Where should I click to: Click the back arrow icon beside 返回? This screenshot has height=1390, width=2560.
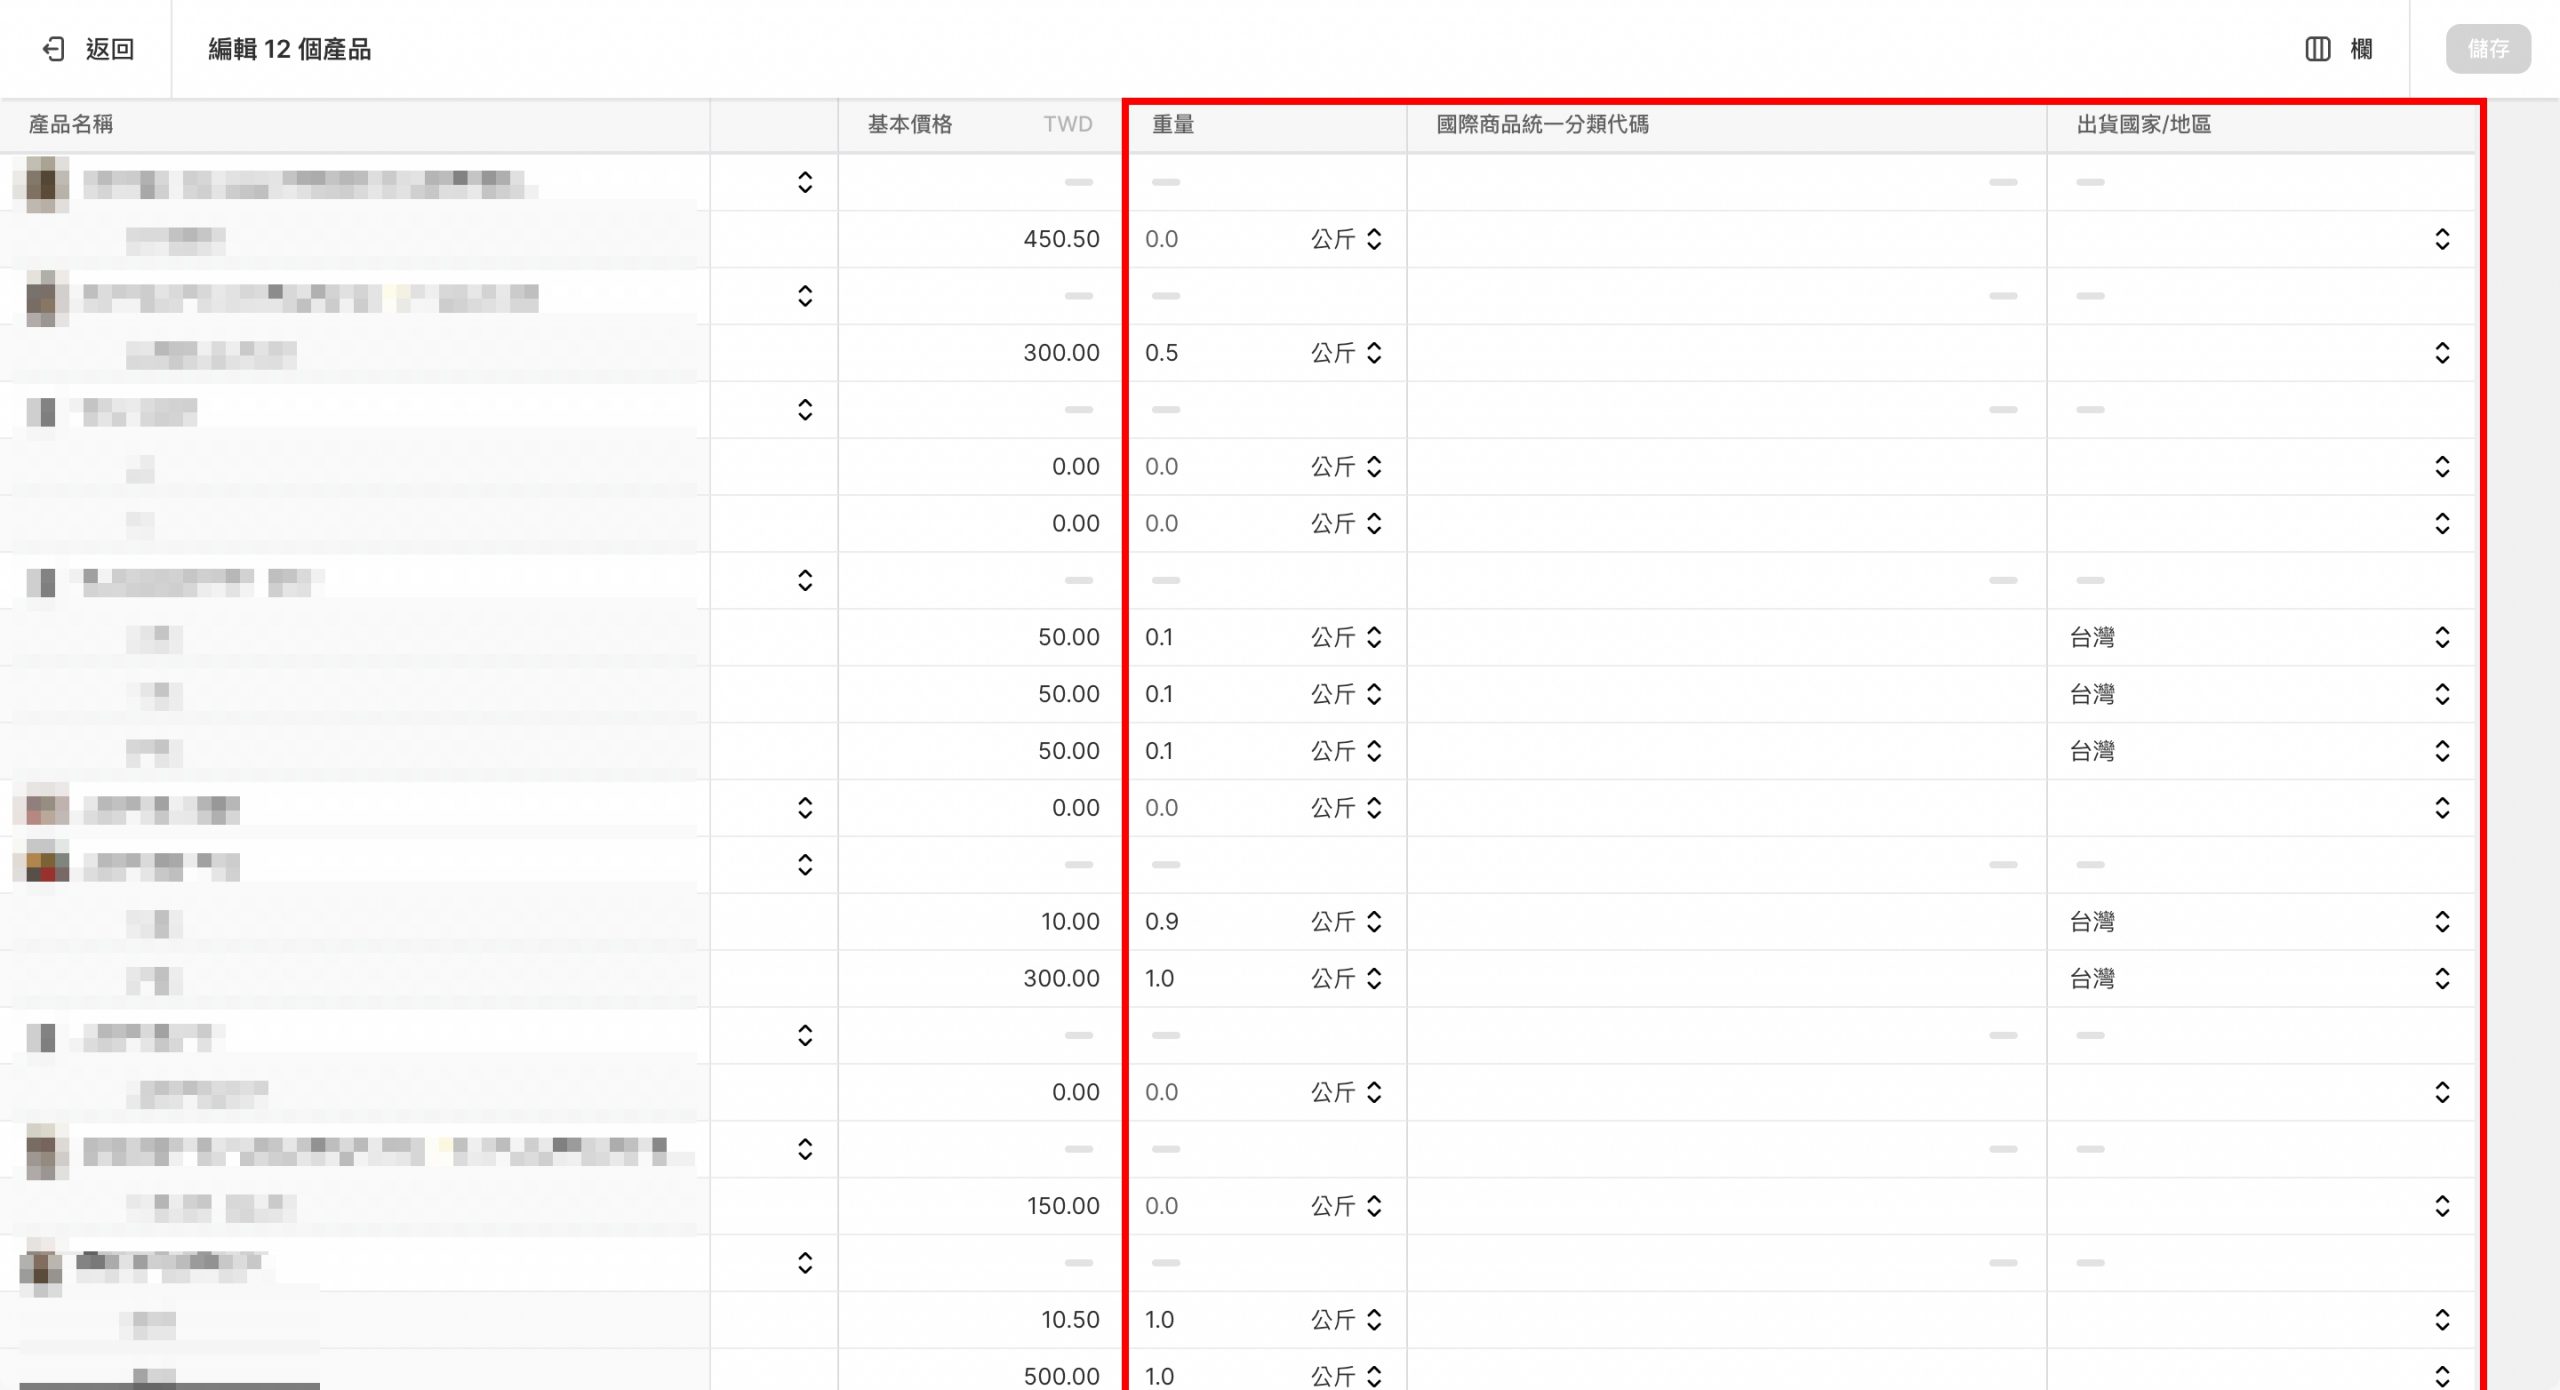tap(54, 49)
